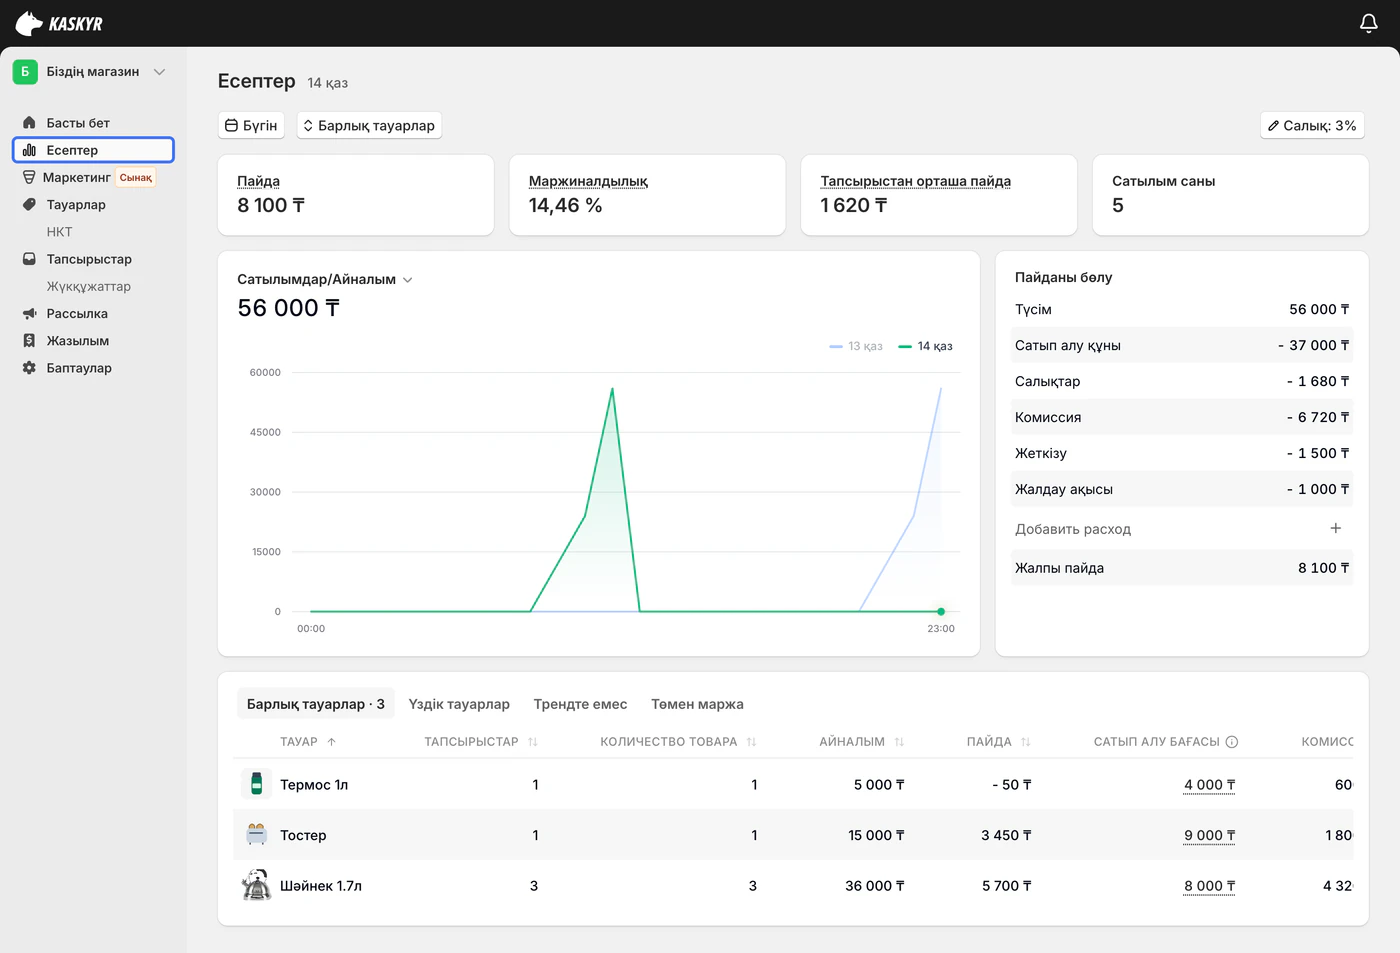1400x953 pixels.
Task: Click the green store avatar icon
Action: 25,72
